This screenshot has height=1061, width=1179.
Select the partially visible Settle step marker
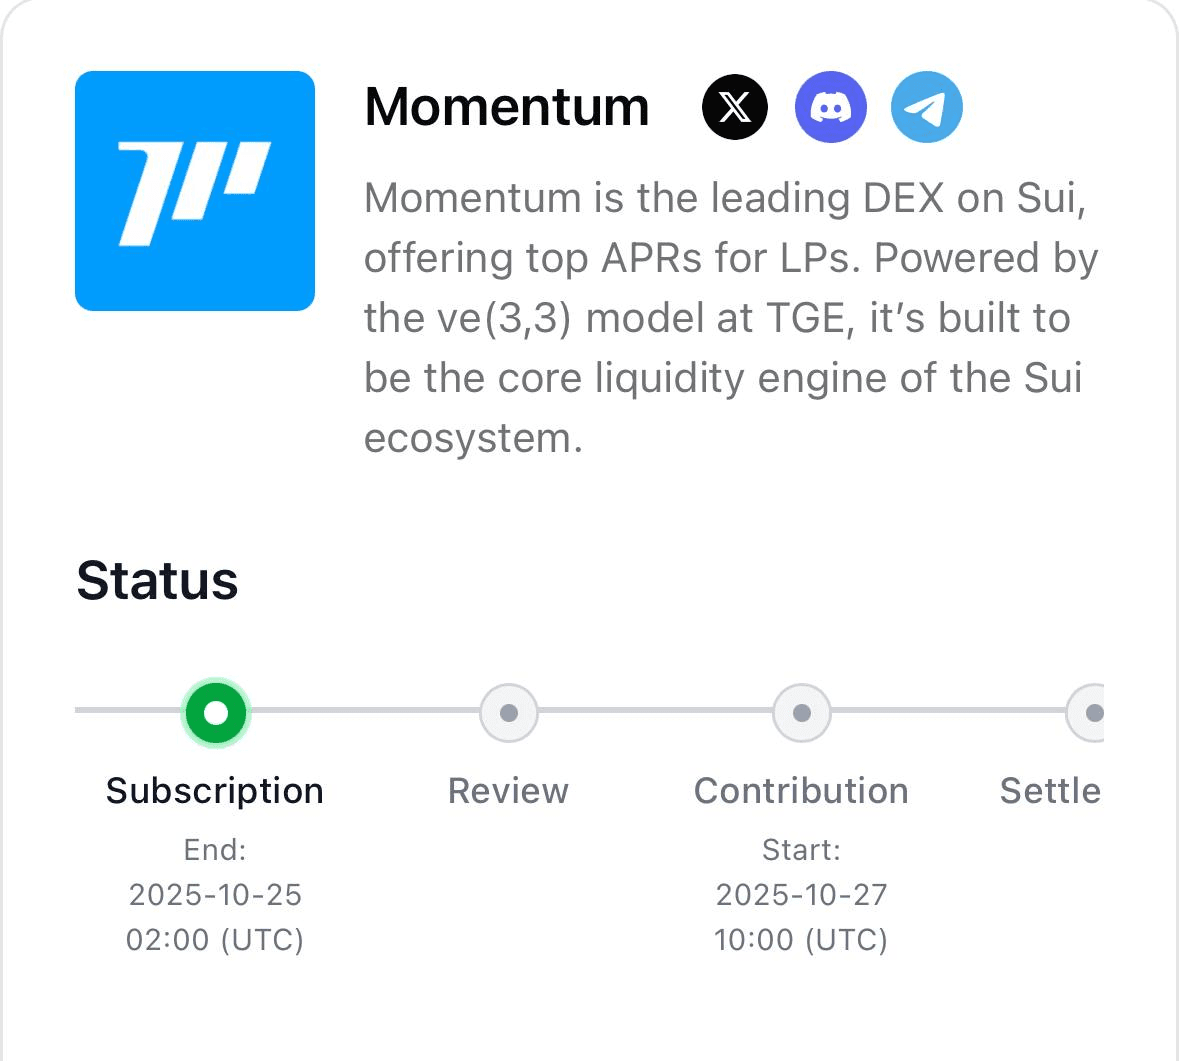[x=1089, y=713]
